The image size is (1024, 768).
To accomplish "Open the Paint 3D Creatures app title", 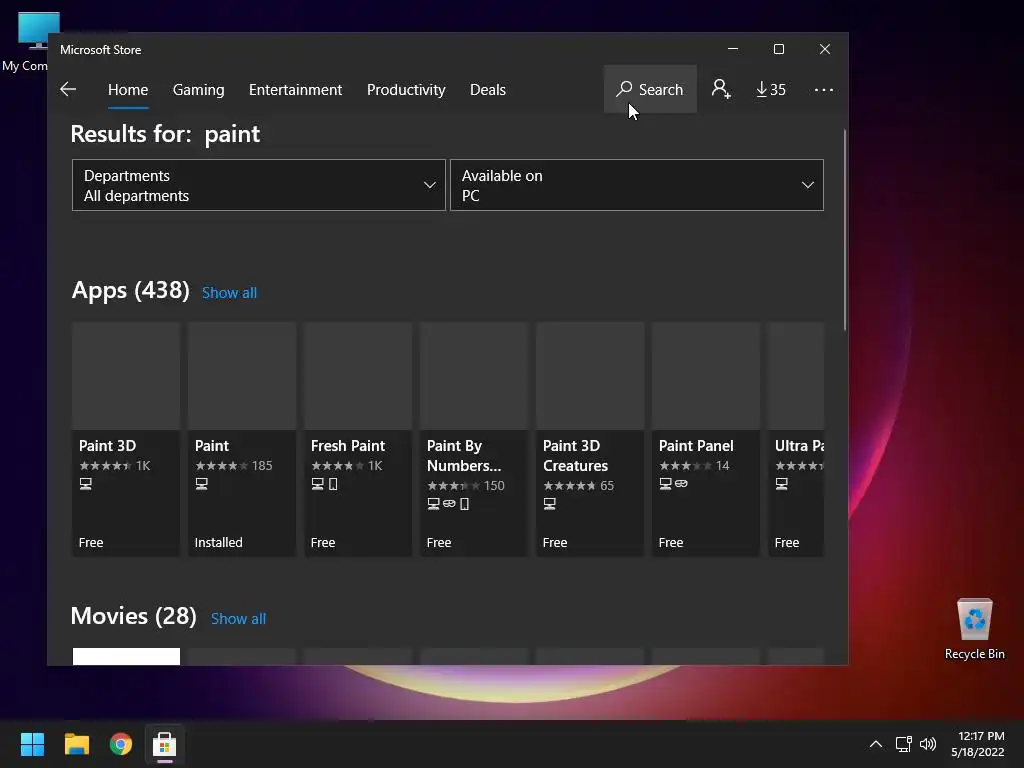I will point(575,456).
